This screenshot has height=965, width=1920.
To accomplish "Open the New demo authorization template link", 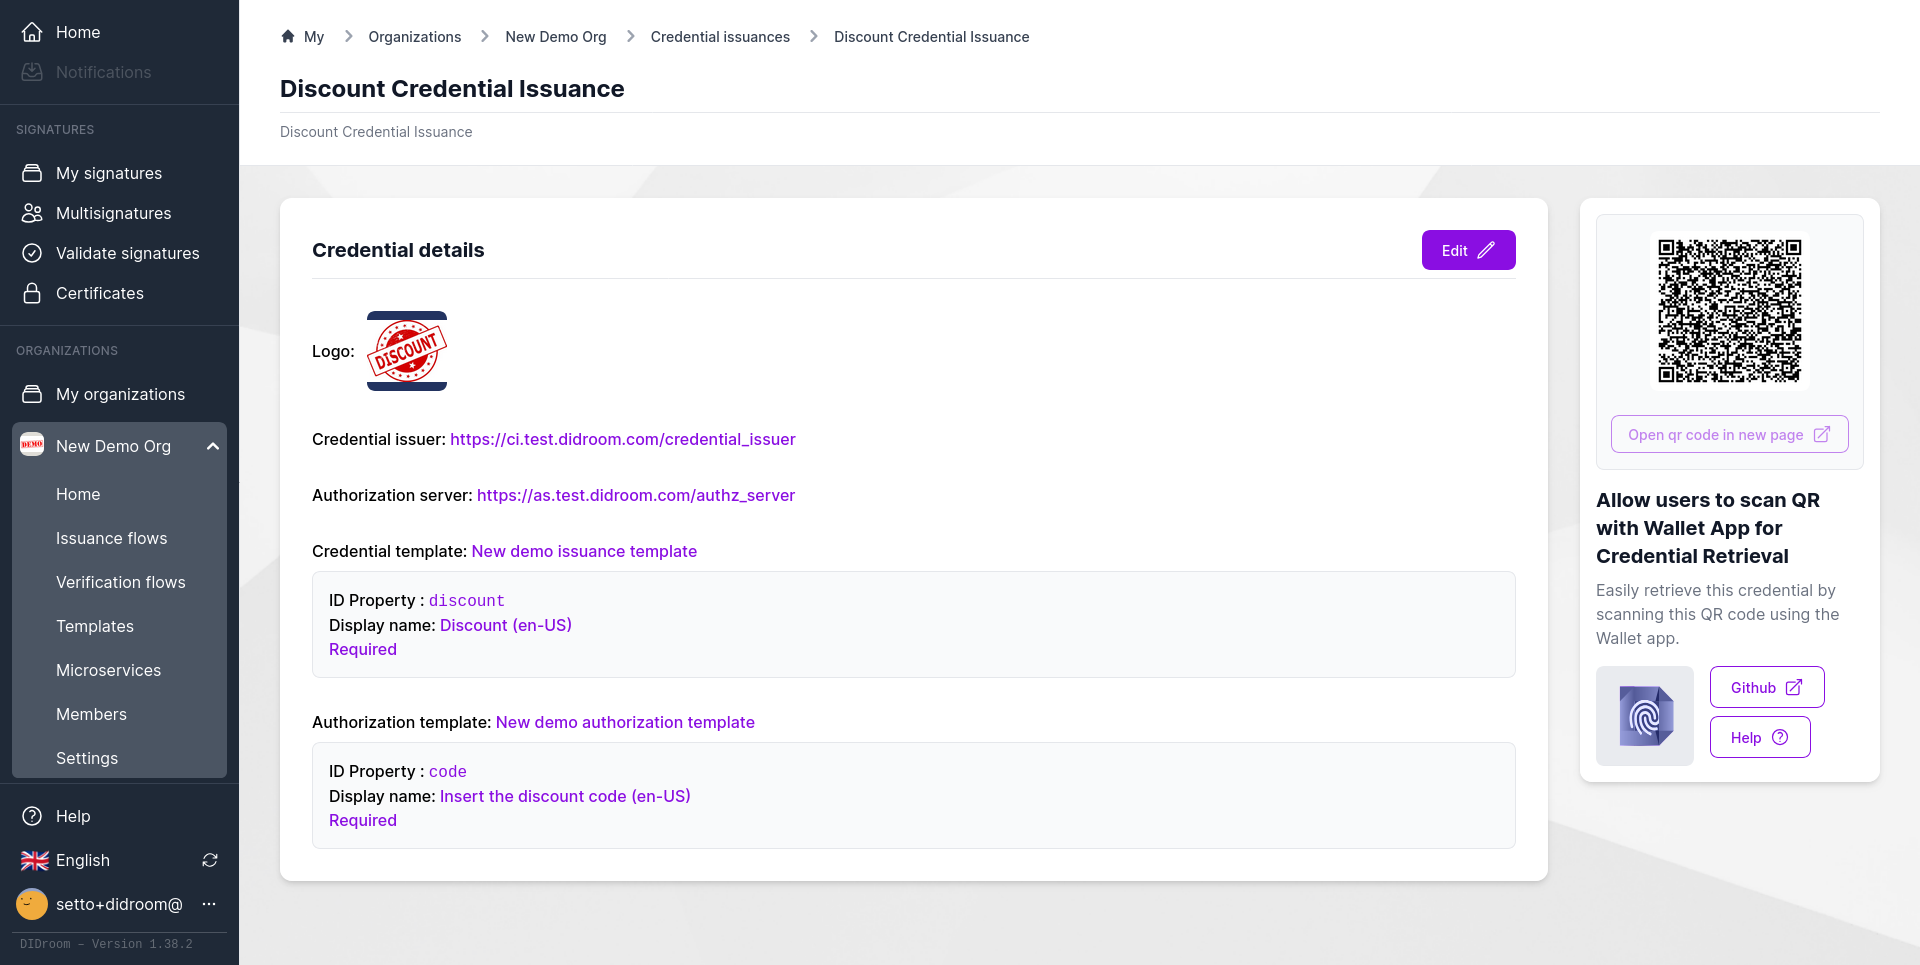I will [625, 722].
